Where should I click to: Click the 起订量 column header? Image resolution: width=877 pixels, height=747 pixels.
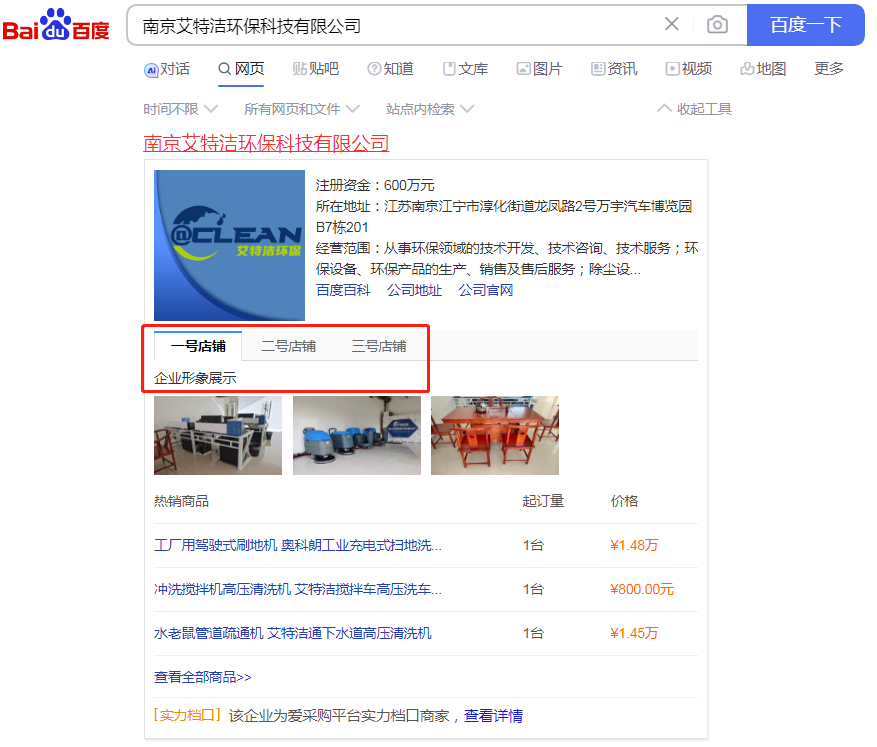[543, 501]
